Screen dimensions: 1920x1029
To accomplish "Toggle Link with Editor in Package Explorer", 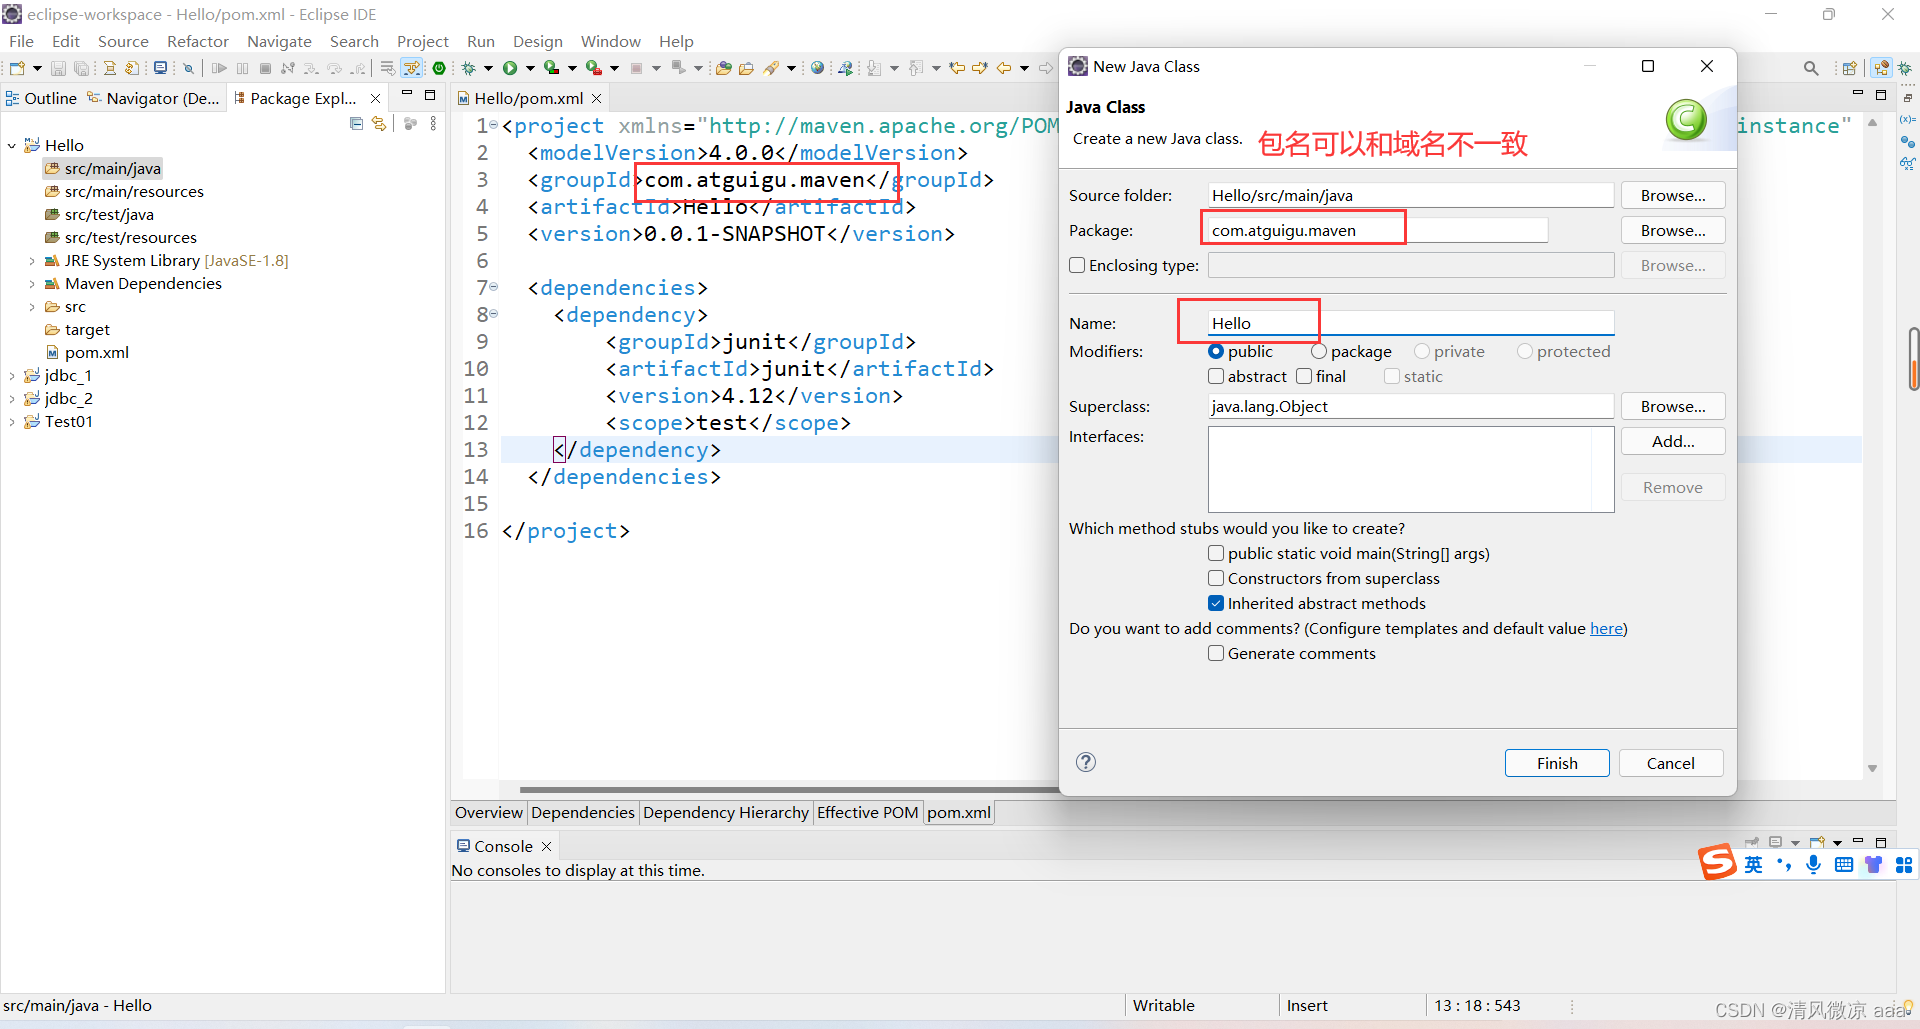I will (x=379, y=123).
